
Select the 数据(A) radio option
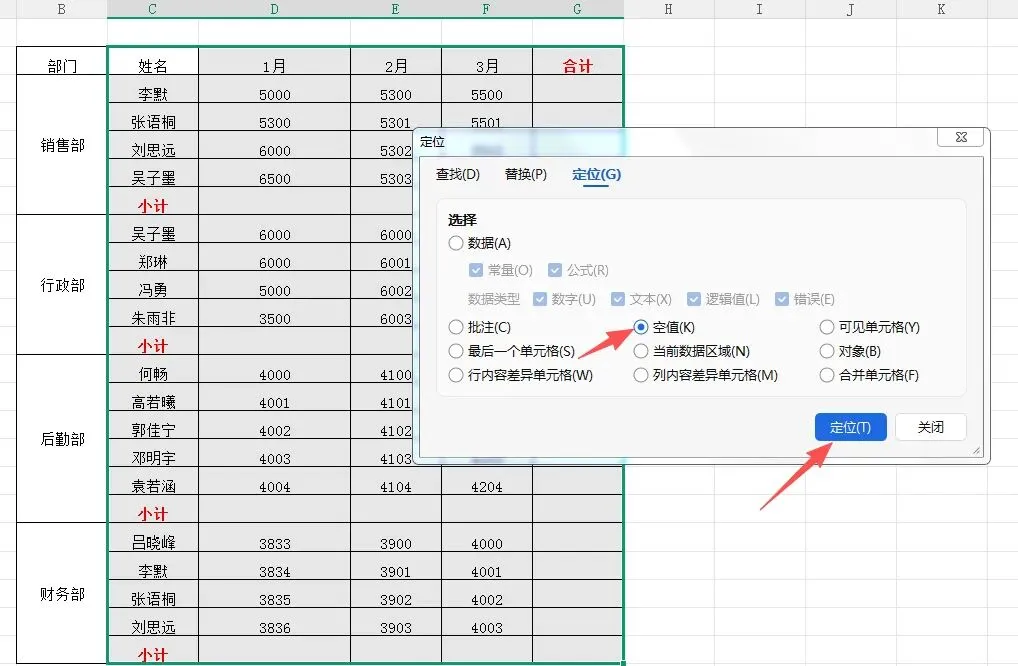480,243
